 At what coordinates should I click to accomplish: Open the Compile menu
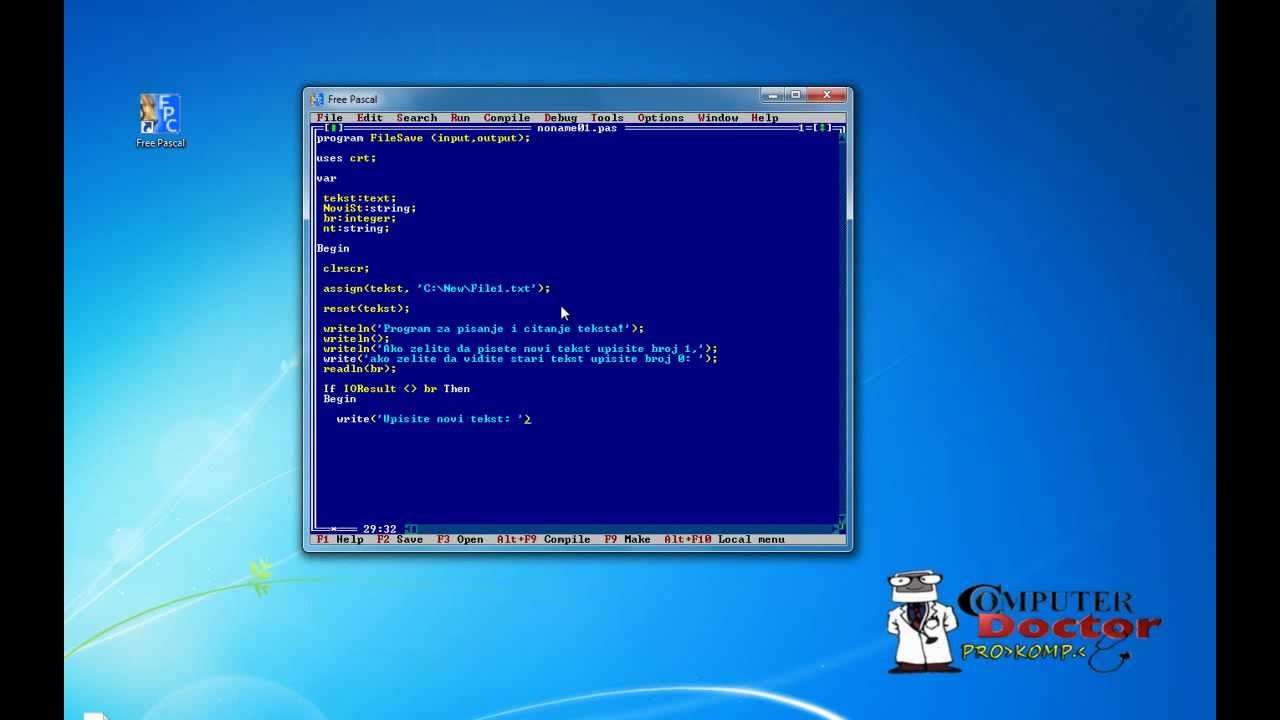tap(507, 118)
